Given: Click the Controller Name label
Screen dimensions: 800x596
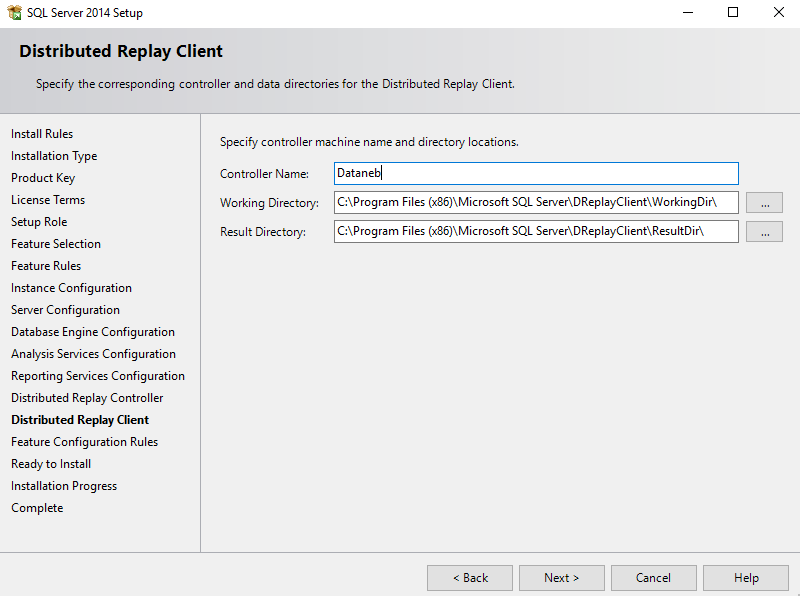Looking at the screenshot, I should (x=264, y=173).
